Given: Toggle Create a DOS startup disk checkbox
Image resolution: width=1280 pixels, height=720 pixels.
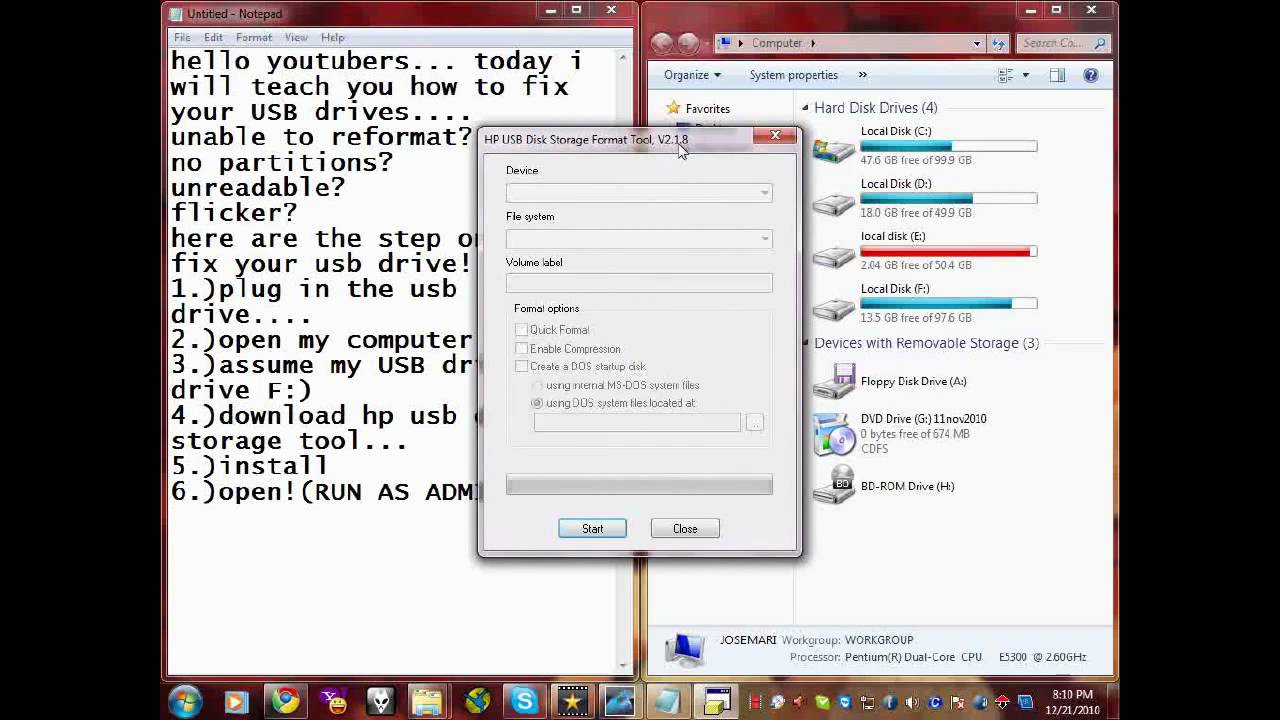Looking at the screenshot, I should (x=521, y=366).
